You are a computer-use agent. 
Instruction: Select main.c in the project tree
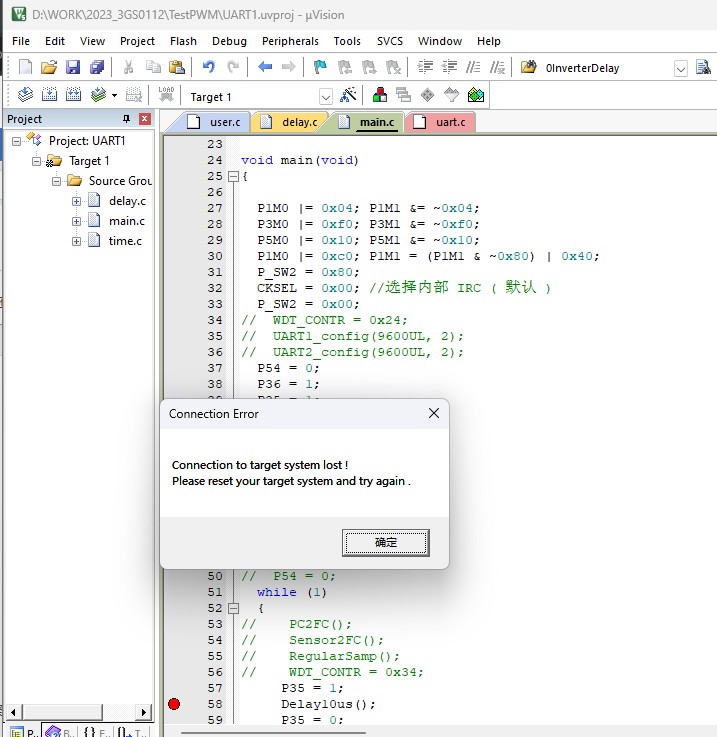point(126,221)
